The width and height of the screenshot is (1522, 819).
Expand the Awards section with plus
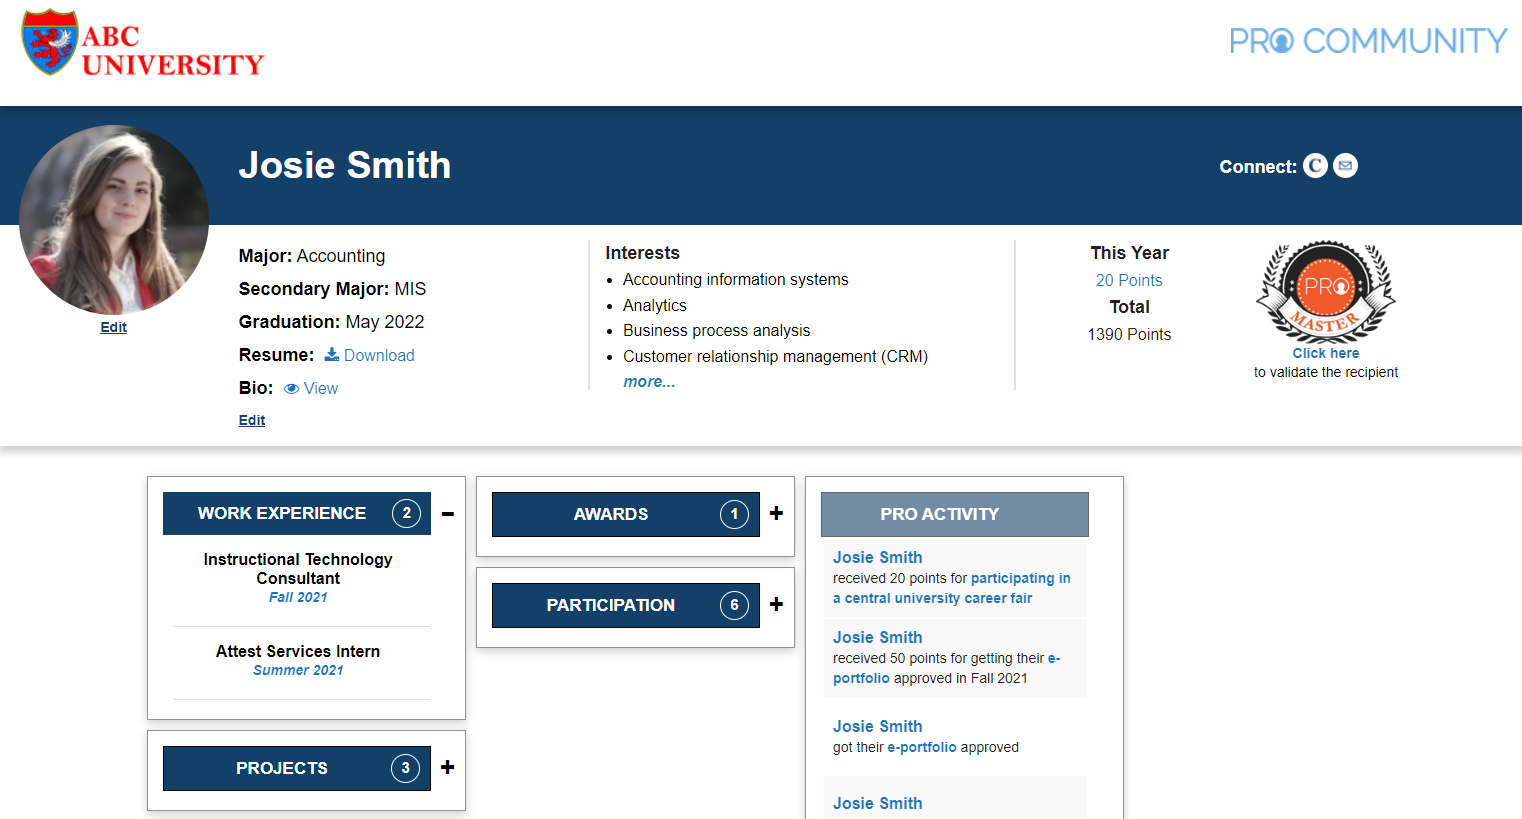tap(776, 514)
